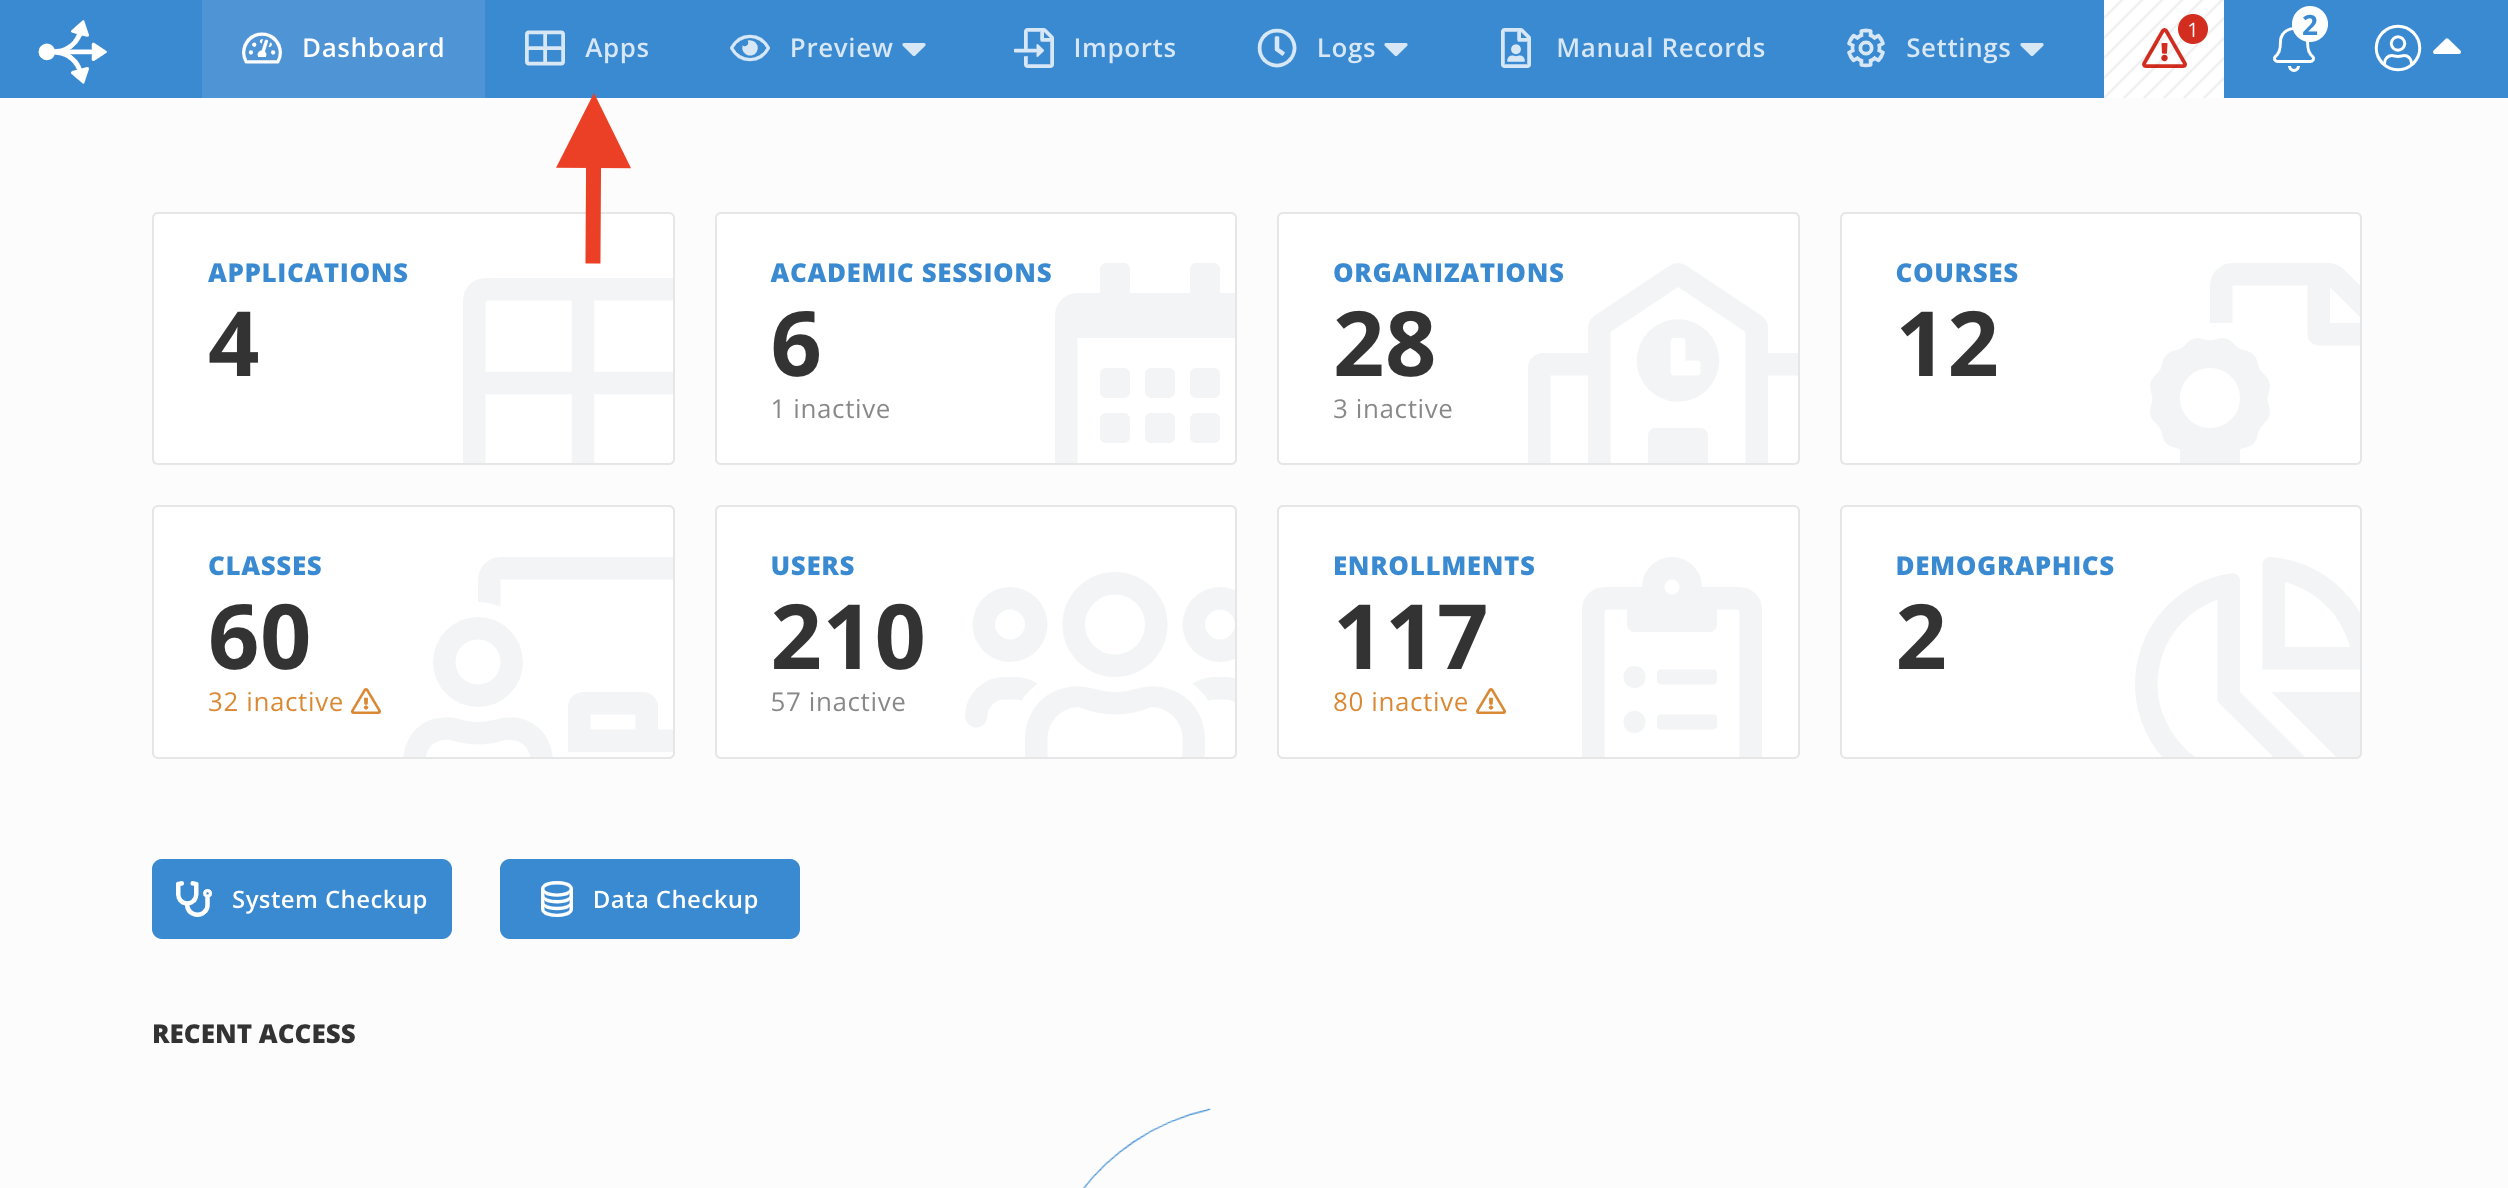The image size is (2508, 1188).
Task: Click the Courses count 12
Action: [1948, 344]
